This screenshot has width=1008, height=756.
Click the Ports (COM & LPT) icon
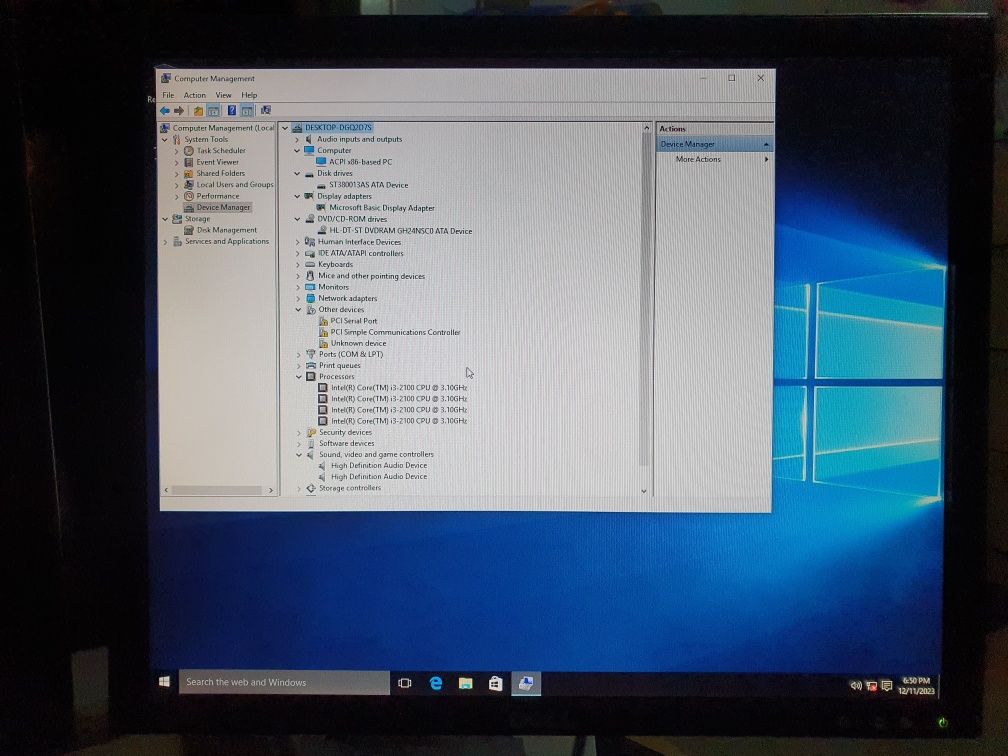tap(311, 354)
